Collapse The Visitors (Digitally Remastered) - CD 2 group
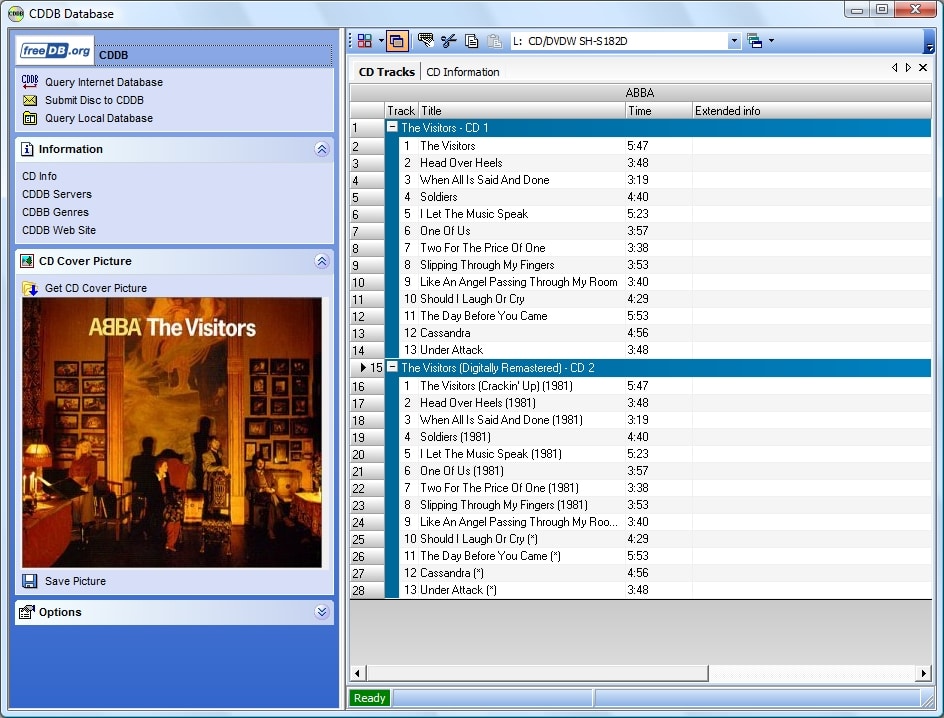Viewport: 944px width, 718px height. 392,367
